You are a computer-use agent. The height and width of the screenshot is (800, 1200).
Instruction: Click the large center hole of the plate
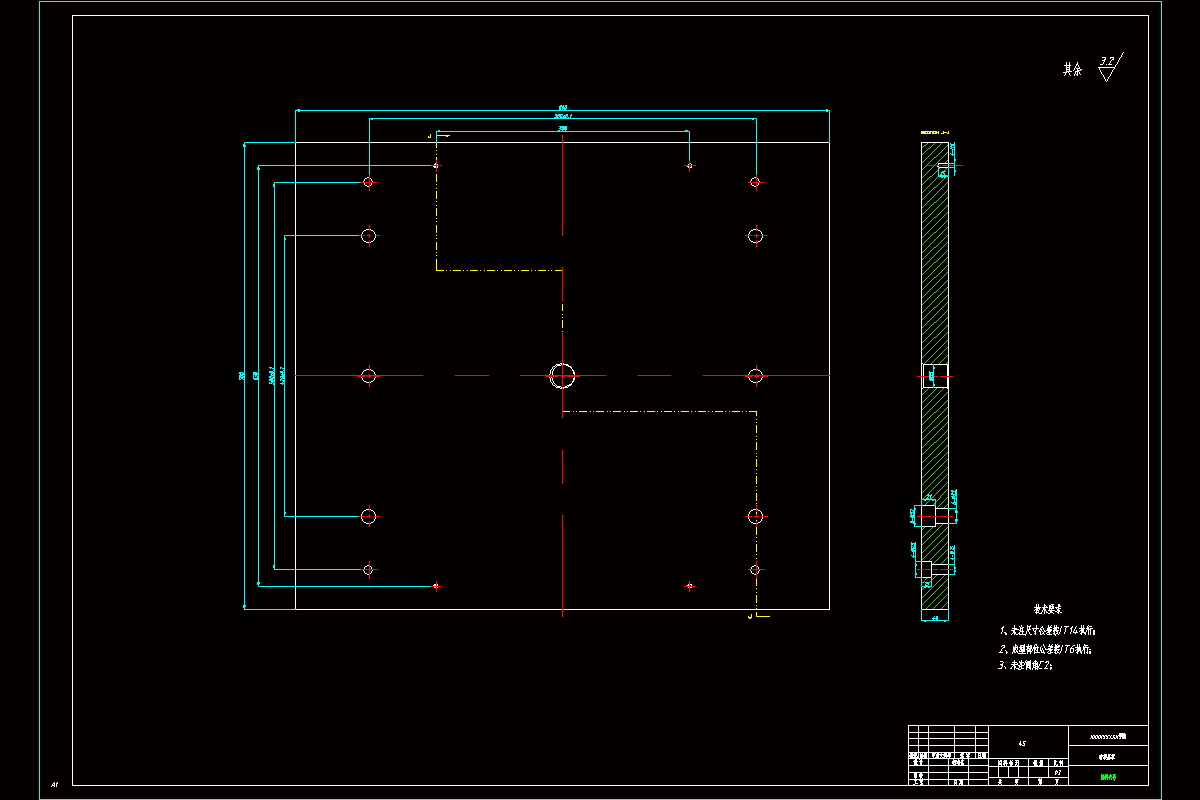[x=562, y=376]
